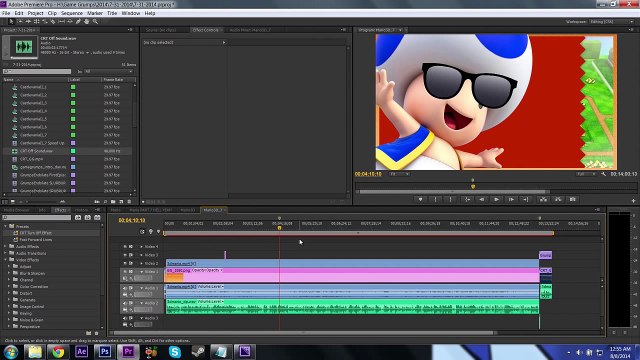The image size is (640, 360).
Task: Select the Track Select tool
Action: coord(20,22)
